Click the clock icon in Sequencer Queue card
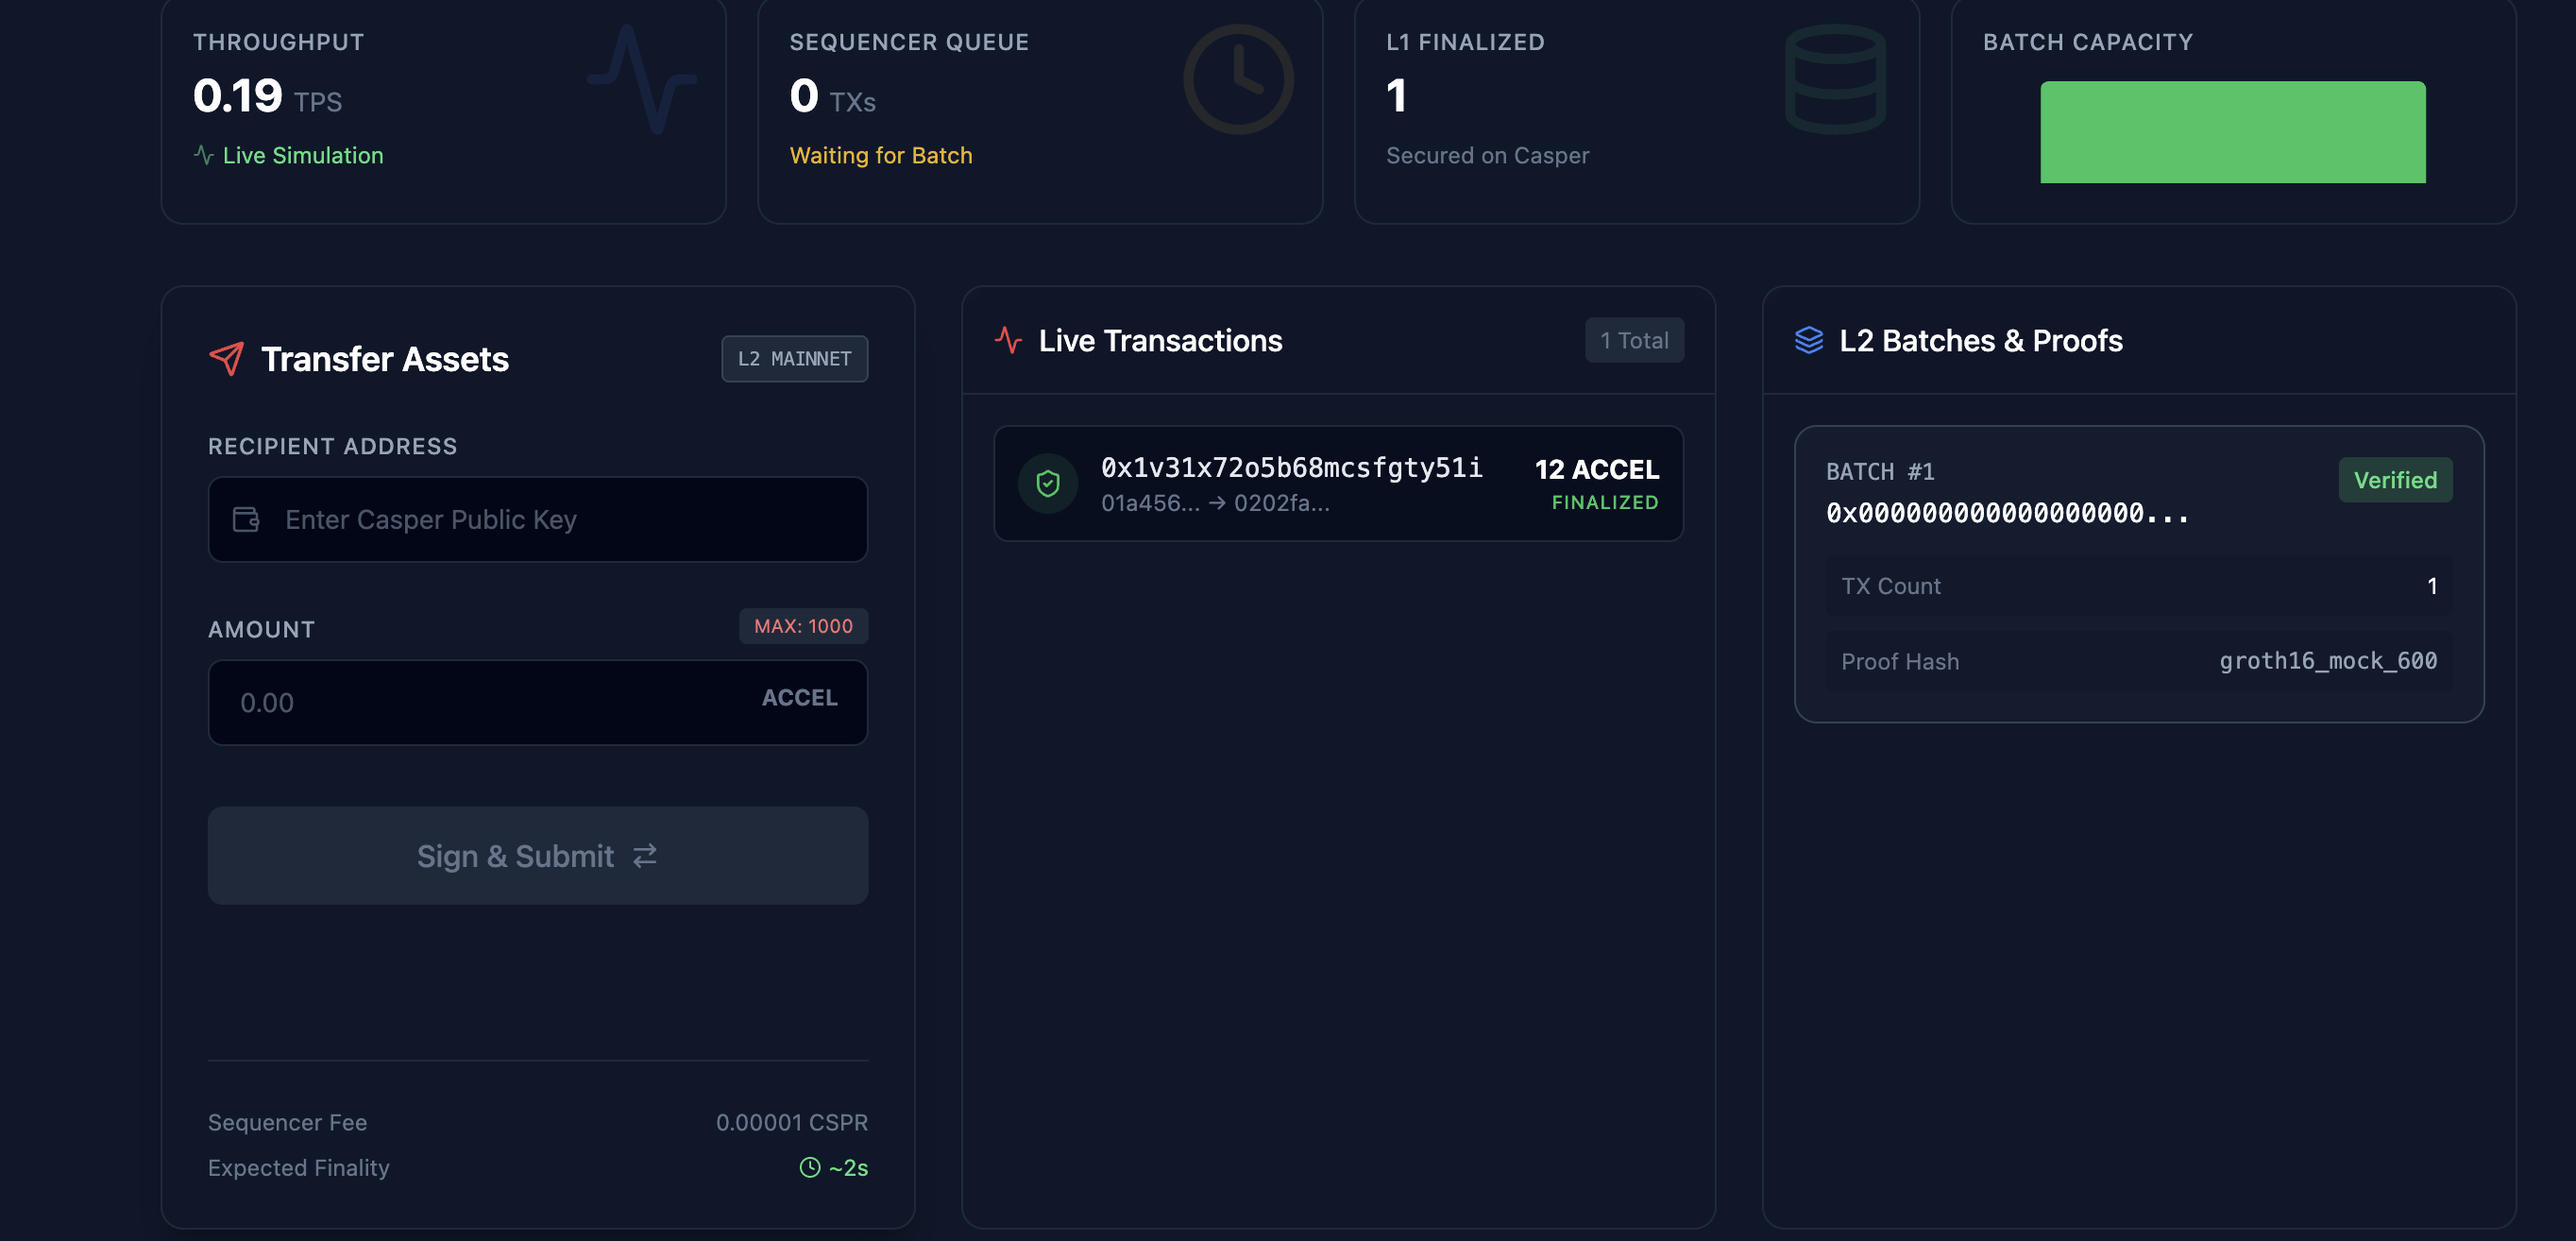2576x1241 pixels. pos(1238,79)
